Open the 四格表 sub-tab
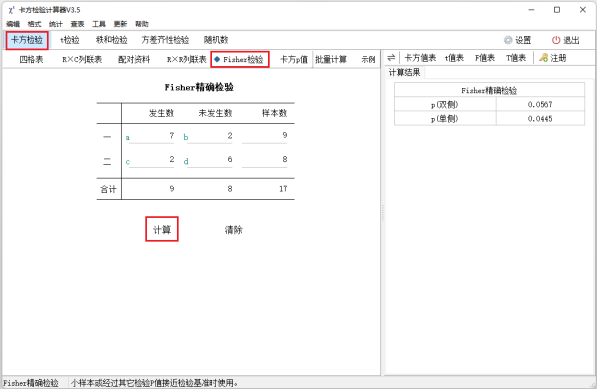 (31, 59)
